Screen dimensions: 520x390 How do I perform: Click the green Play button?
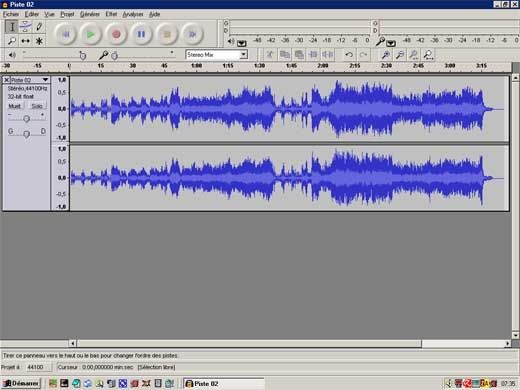pos(90,34)
